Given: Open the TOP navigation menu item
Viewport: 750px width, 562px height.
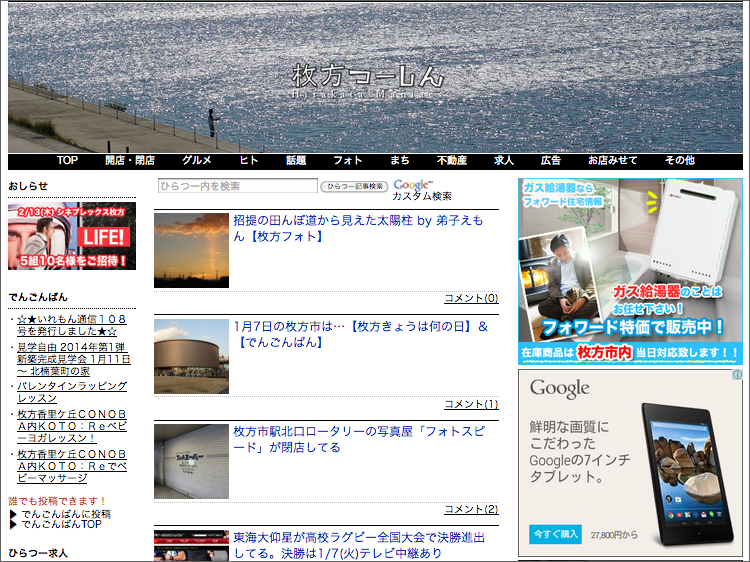Looking at the screenshot, I should pyautogui.click(x=67, y=161).
